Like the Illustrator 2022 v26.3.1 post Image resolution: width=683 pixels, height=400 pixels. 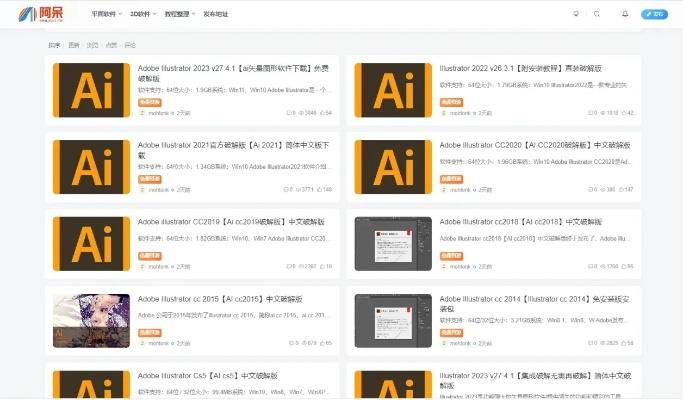click(624, 113)
